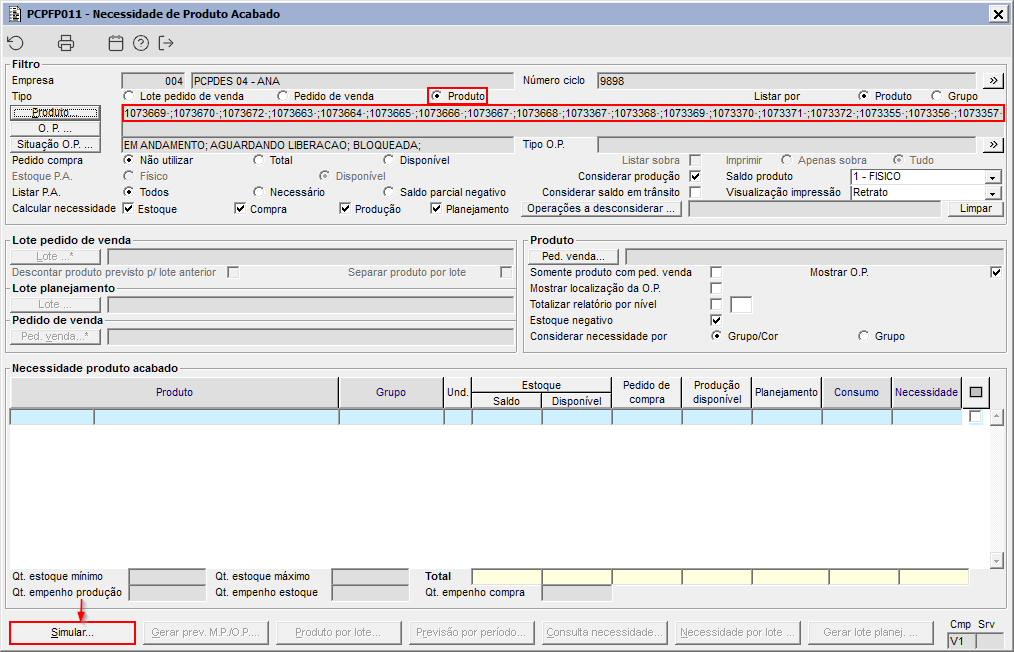Viewport: 1014px width, 652px height.
Task: Select Pedido compra Disponível radio
Action: click(389, 160)
